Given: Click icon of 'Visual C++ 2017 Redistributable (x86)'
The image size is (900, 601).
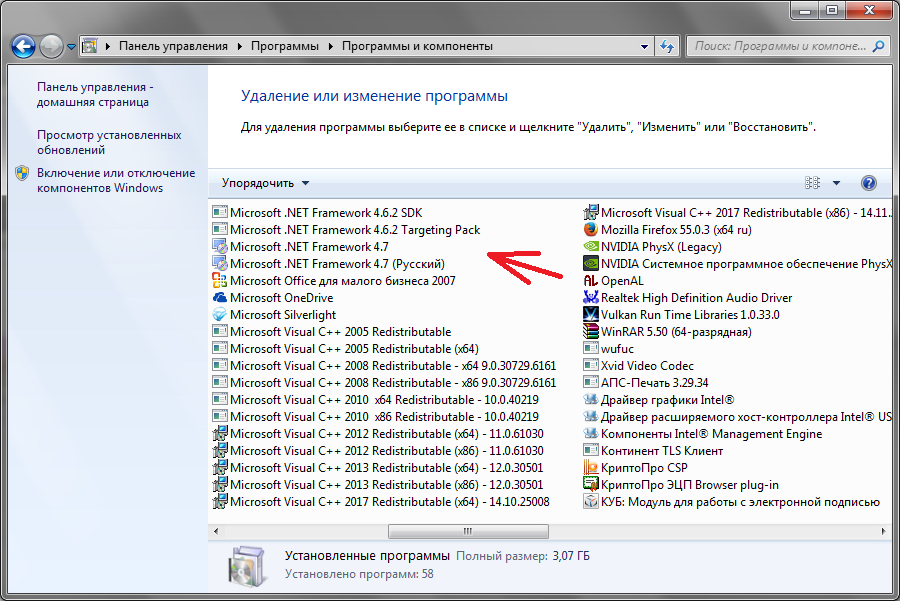Looking at the screenshot, I should point(591,212).
